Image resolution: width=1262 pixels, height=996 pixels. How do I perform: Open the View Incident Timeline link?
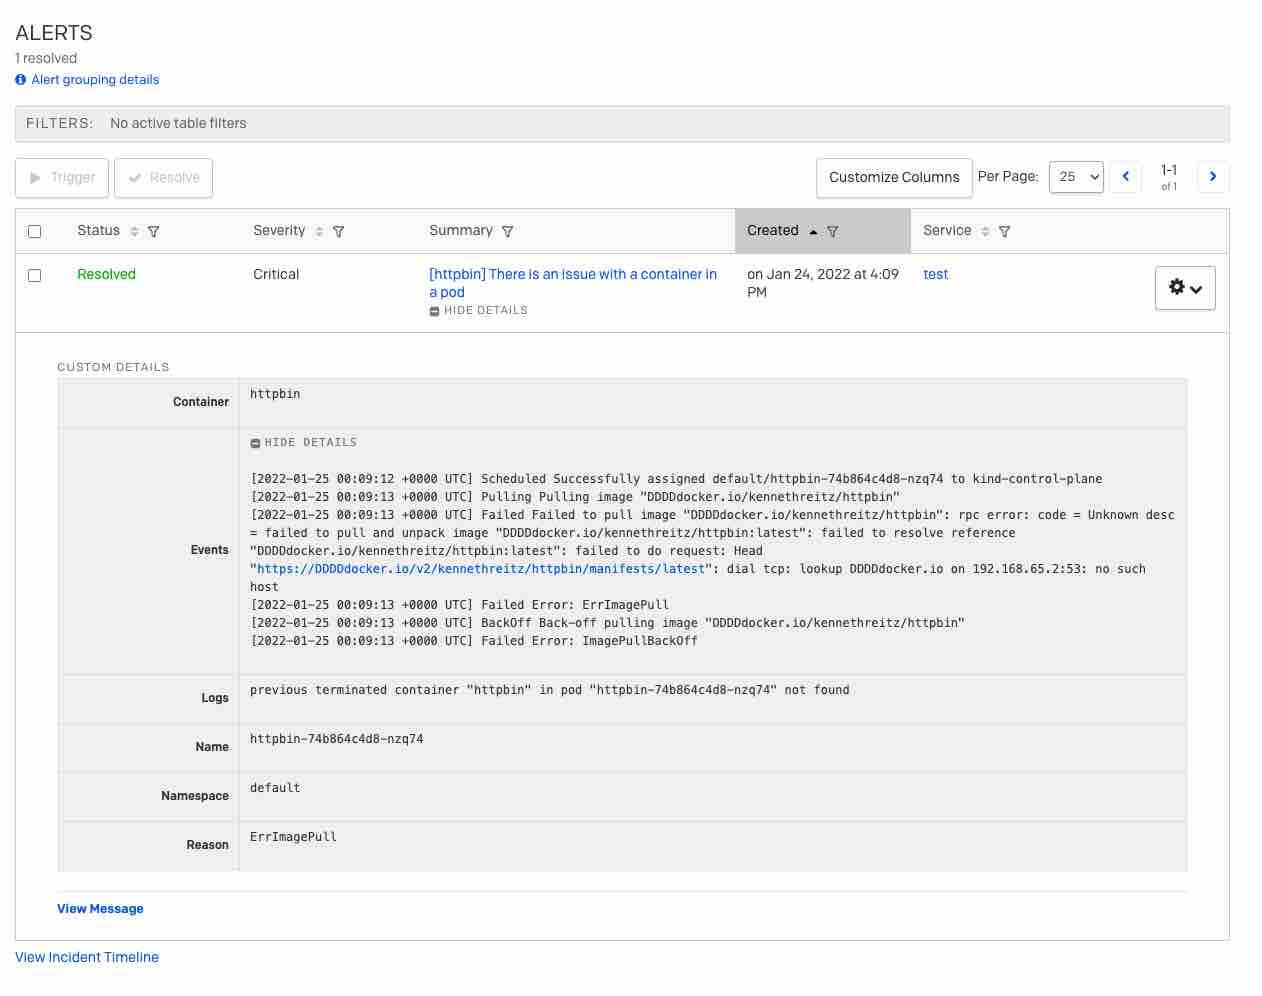[x=87, y=957]
